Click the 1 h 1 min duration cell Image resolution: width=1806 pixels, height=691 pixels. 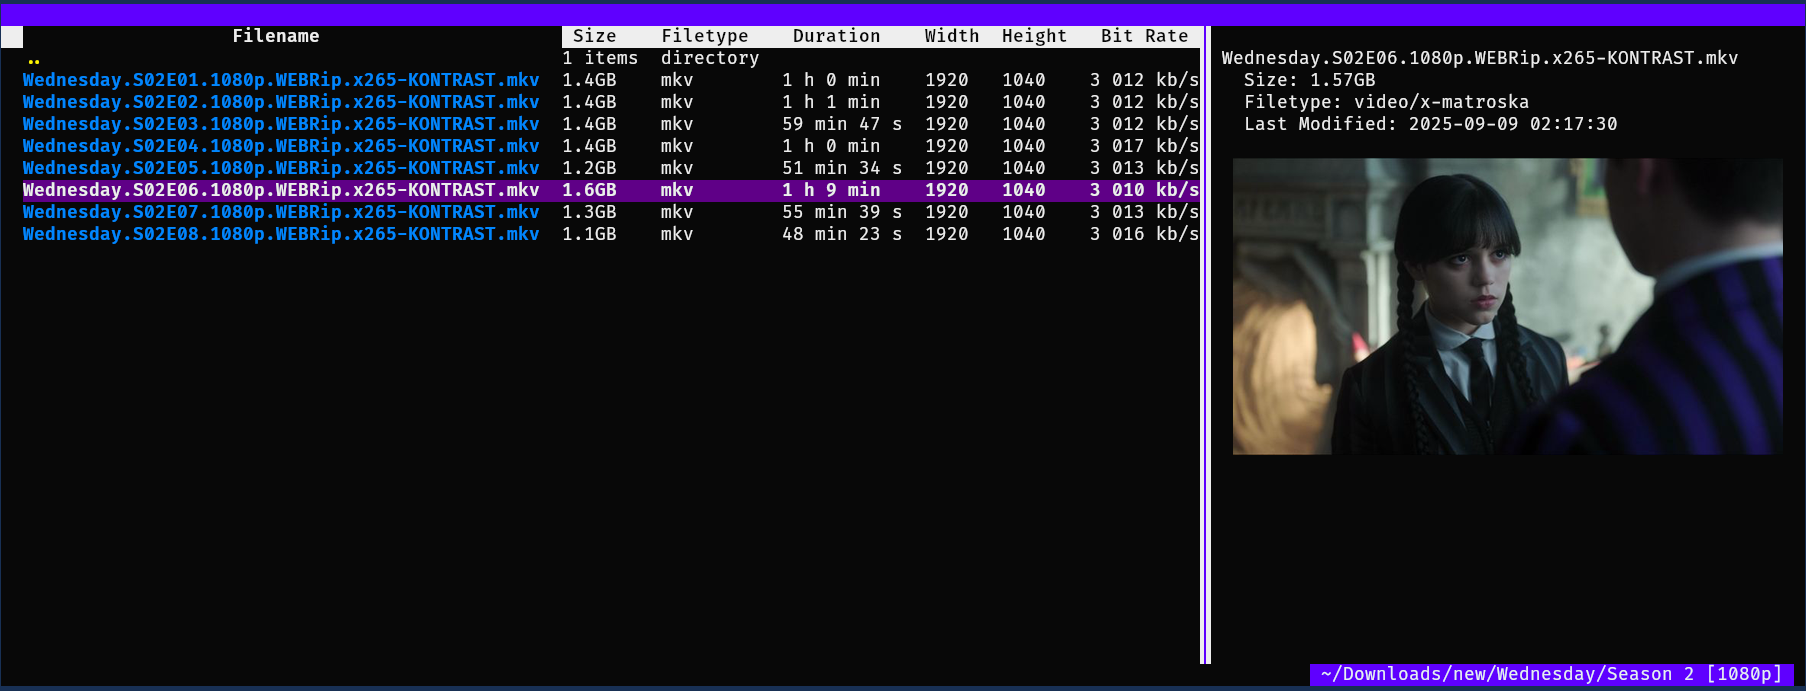click(832, 102)
